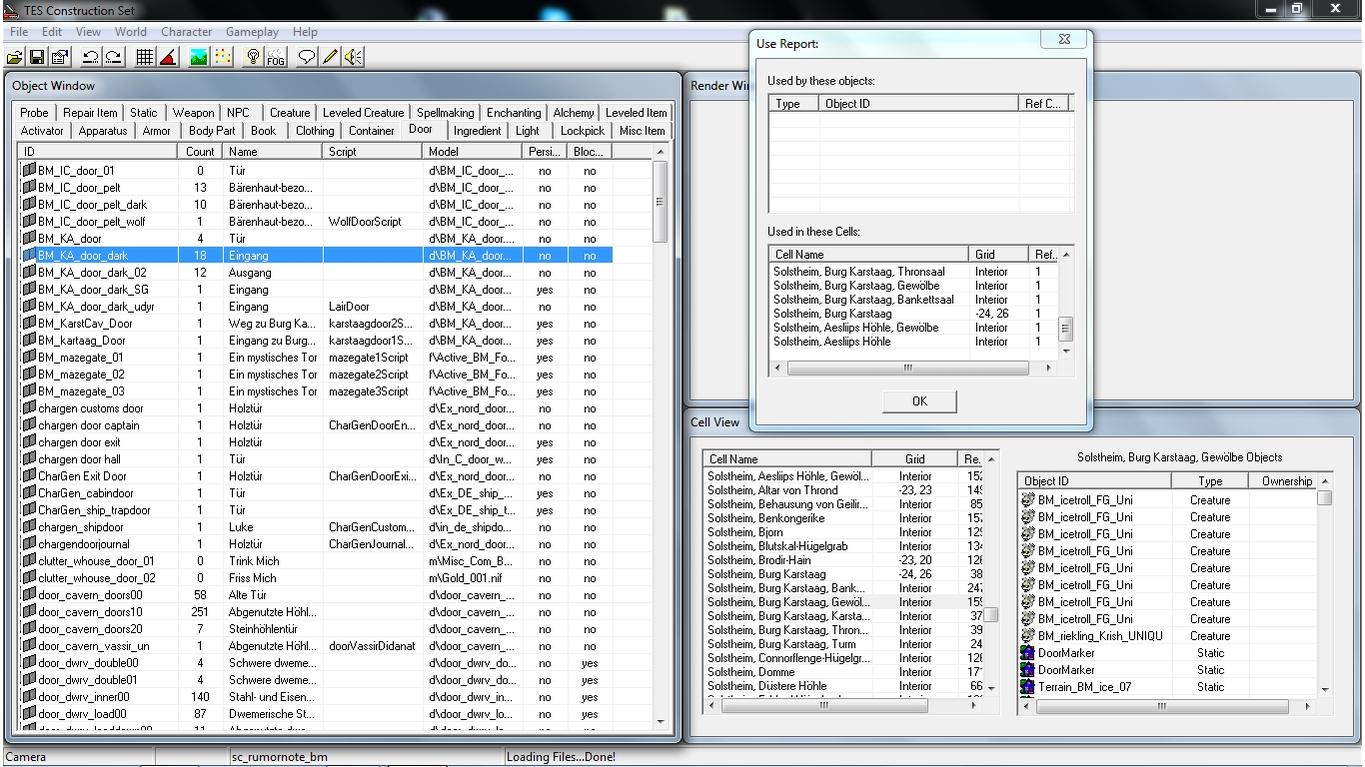This screenshot has height=767, width=1365.
Task: Toggle the Grid Snap button
Action: (145, 57)
